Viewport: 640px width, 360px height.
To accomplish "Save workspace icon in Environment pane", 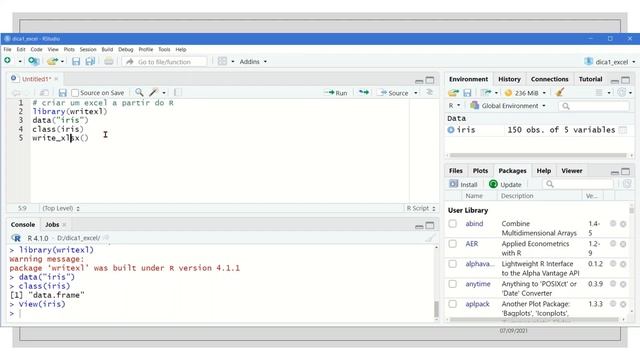I will point(467,93).
